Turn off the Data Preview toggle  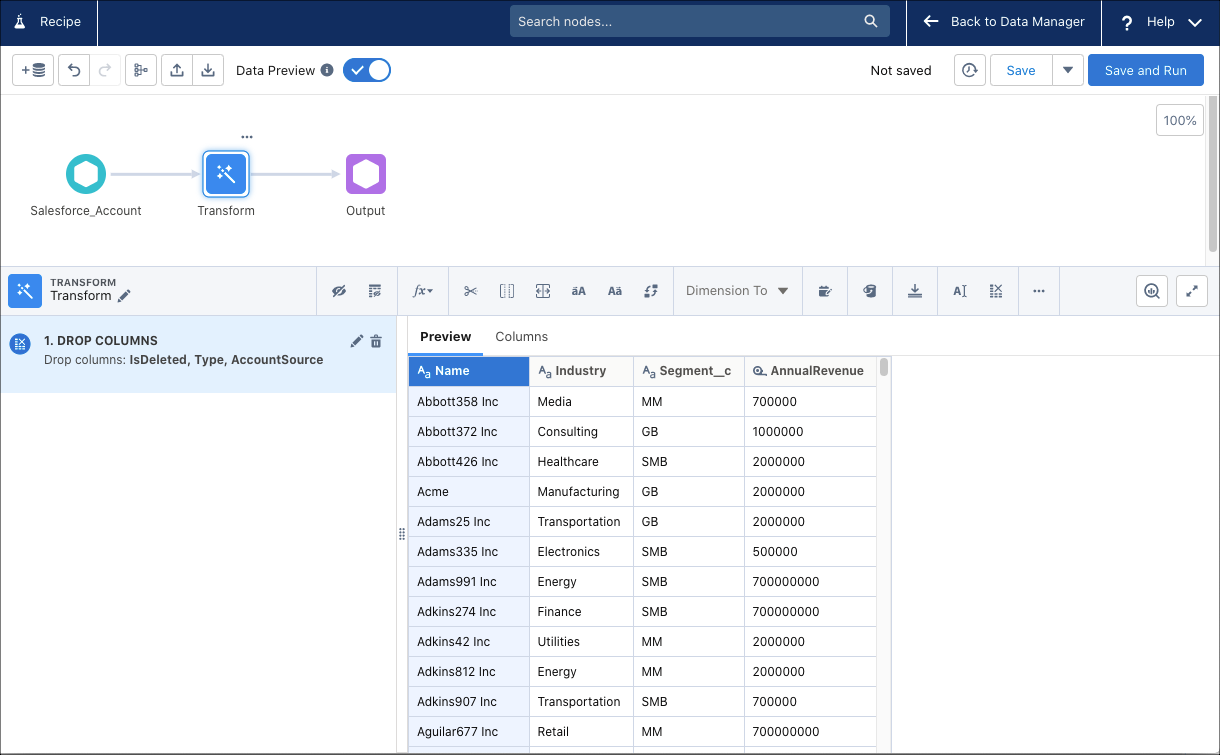coord(366,70)
